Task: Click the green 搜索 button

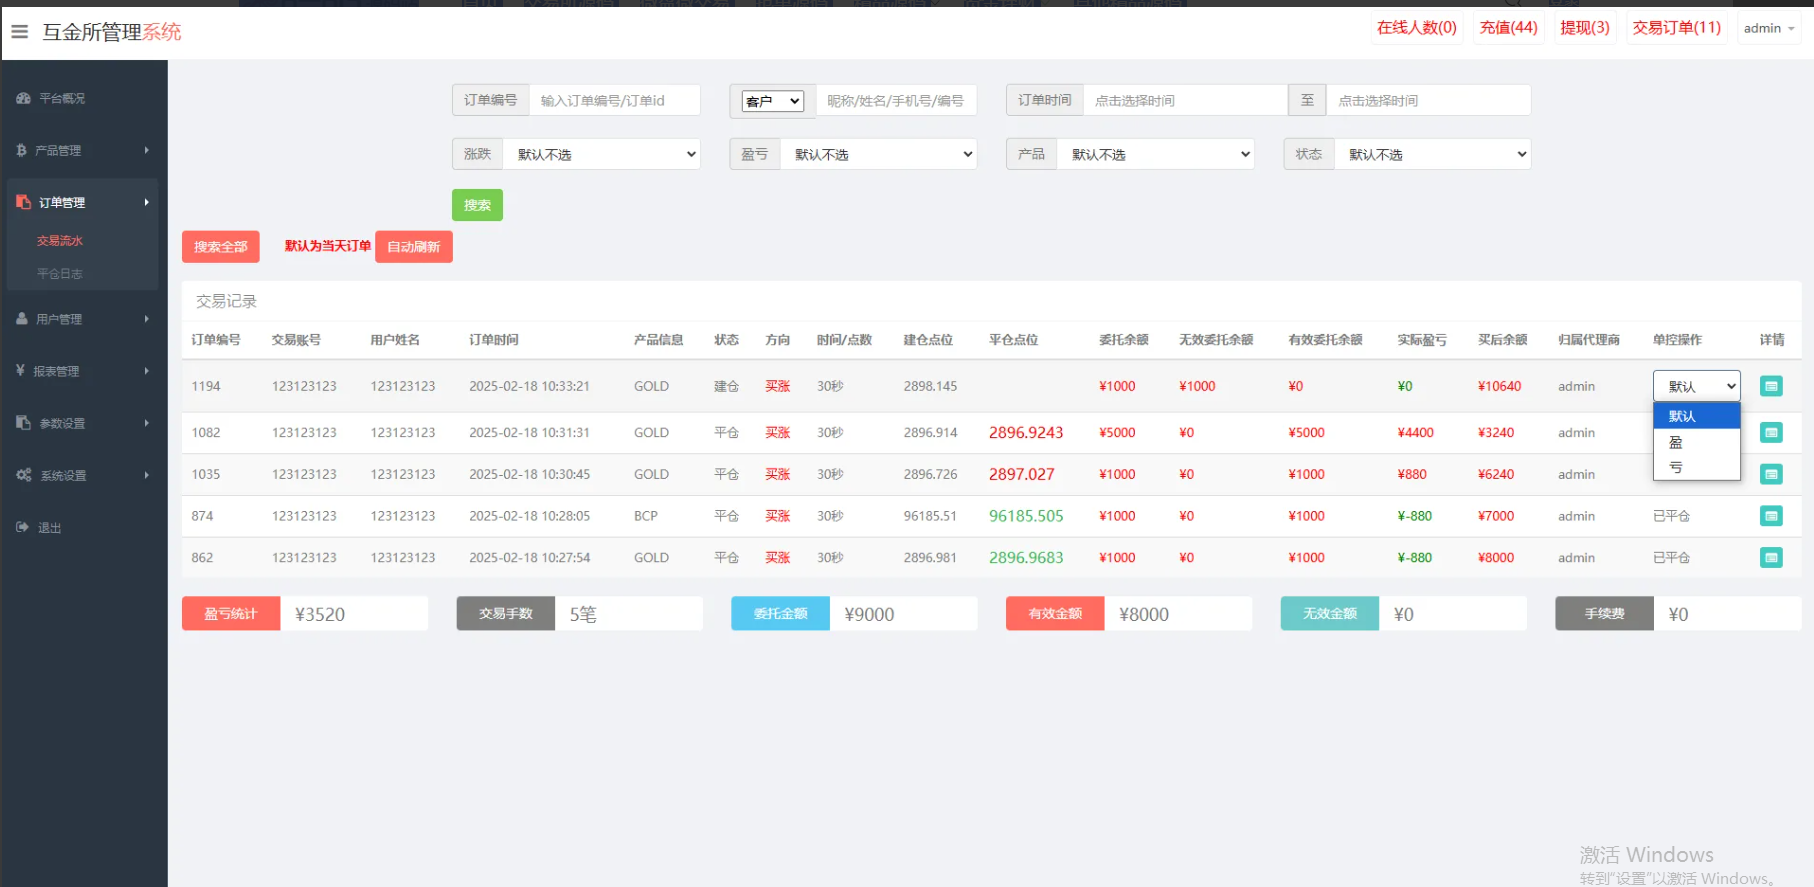Action: (477, 205)
